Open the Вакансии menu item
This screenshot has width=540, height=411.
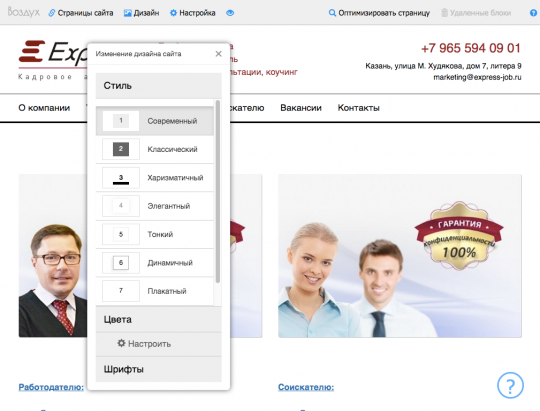point(301,108)
